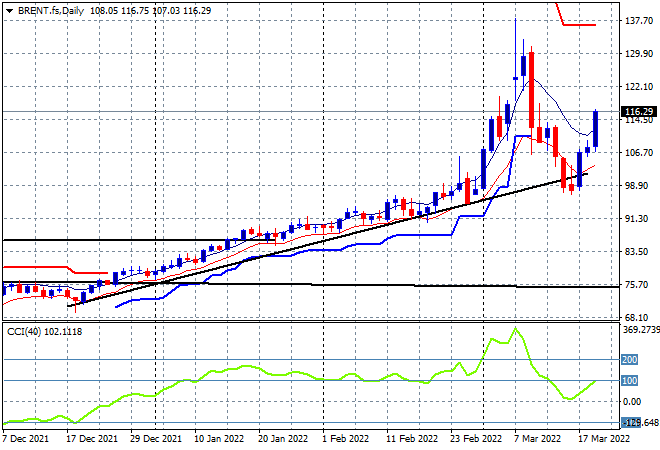Viewport: 660px width, 450px height.
Task: Click the green CCI line peak in March
Action: point(515,328)
